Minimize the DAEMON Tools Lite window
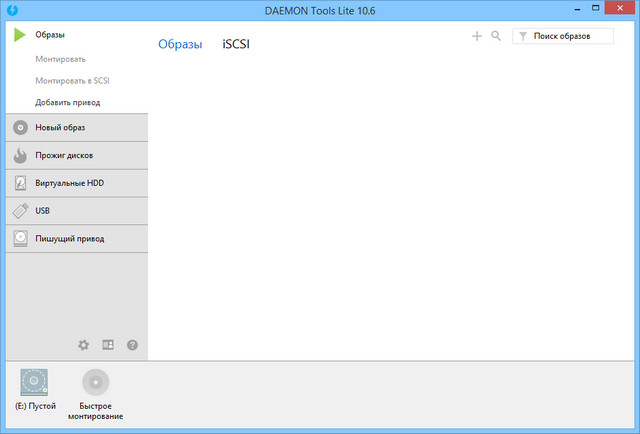640x434 pixels. click(577, 8)
